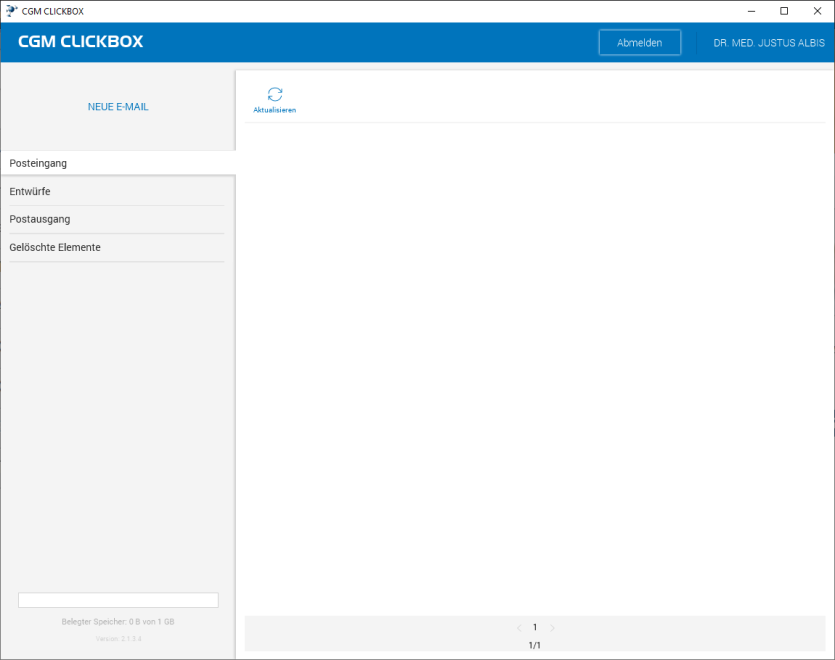This screenshot has height=660, width=835.
Task: View the Gelöschte Elemente folder
Action: [x=117, y=247]
